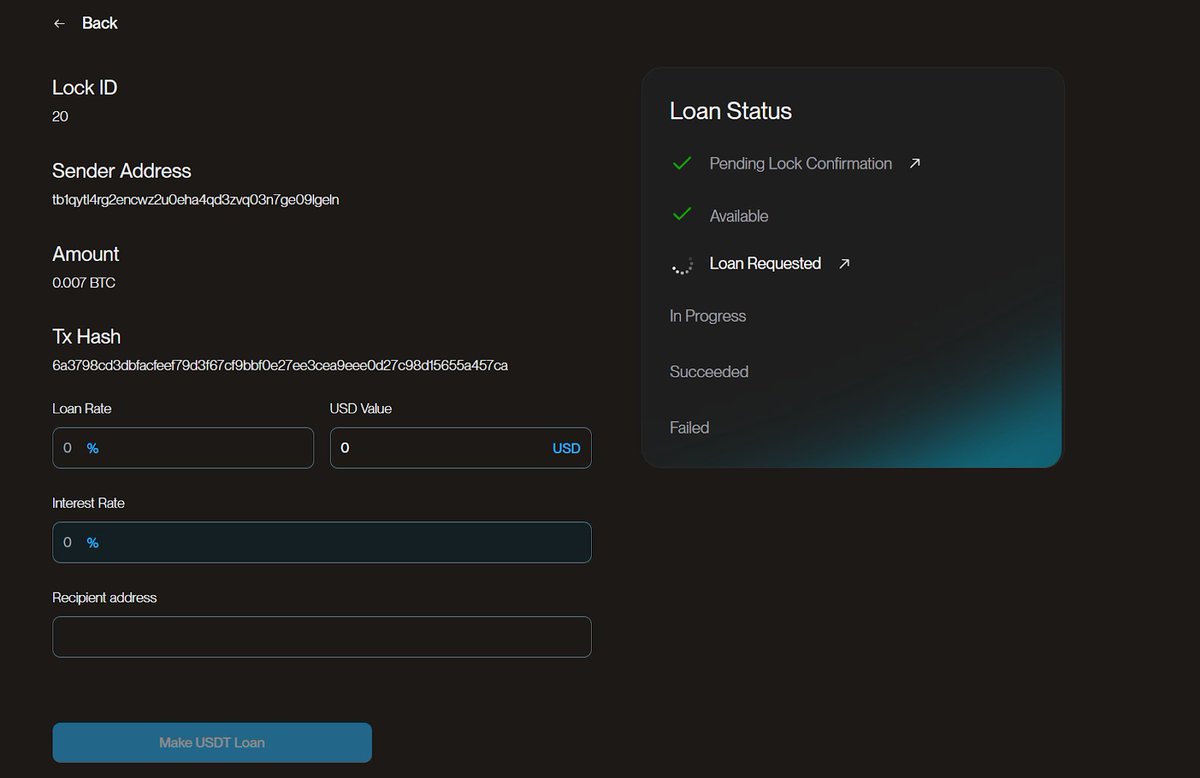Click the Loan Rate label
1200x778 pixels.
click(x=82, y=409)
